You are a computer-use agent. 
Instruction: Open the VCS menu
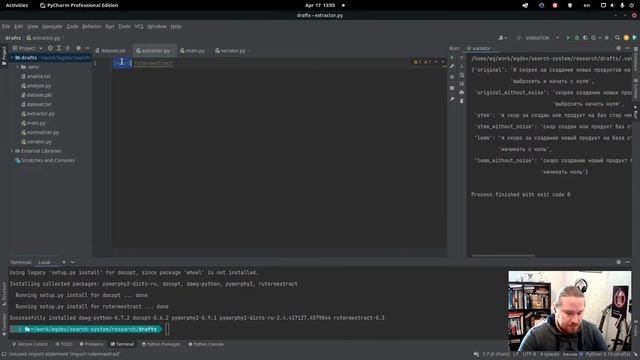139,27
